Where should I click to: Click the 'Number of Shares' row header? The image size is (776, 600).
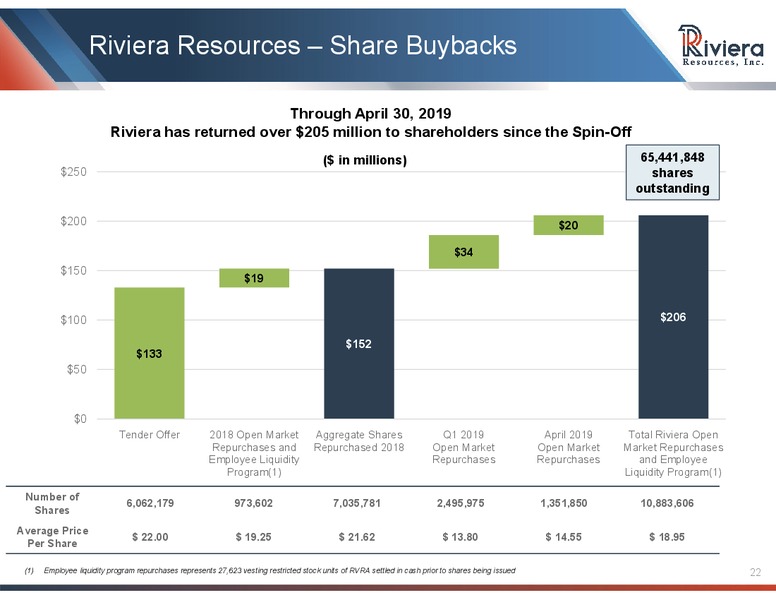[x=52, y=503]
